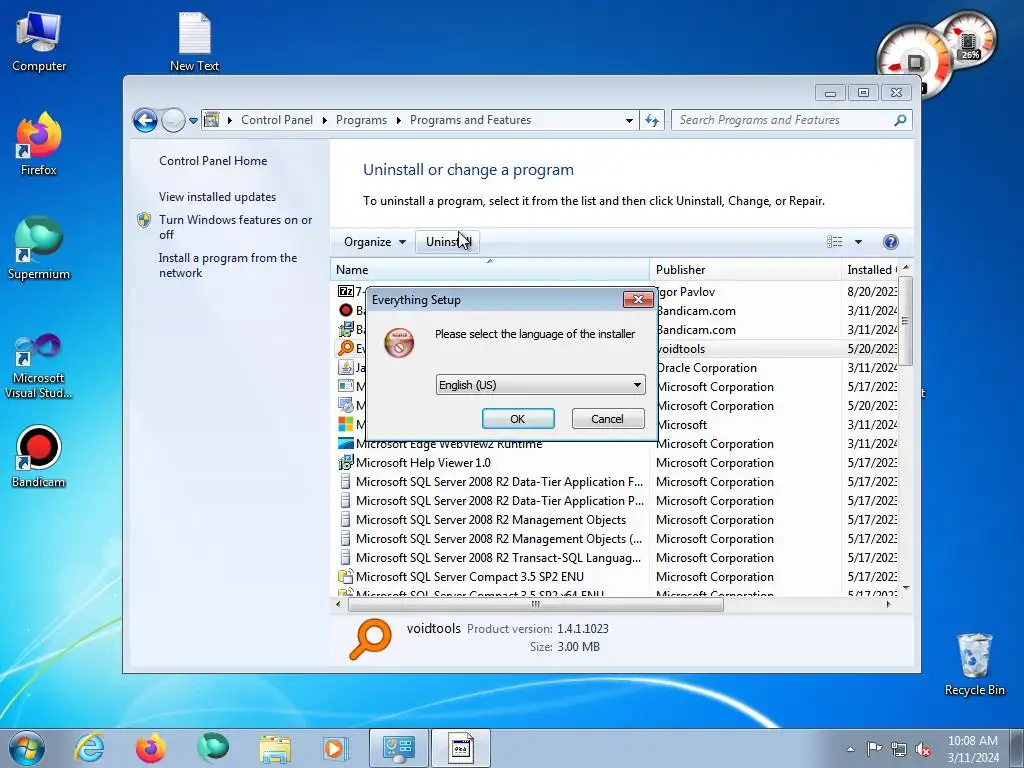Select the 7-Zip program icon row
Screen dimensions: 1024x768
345,291
